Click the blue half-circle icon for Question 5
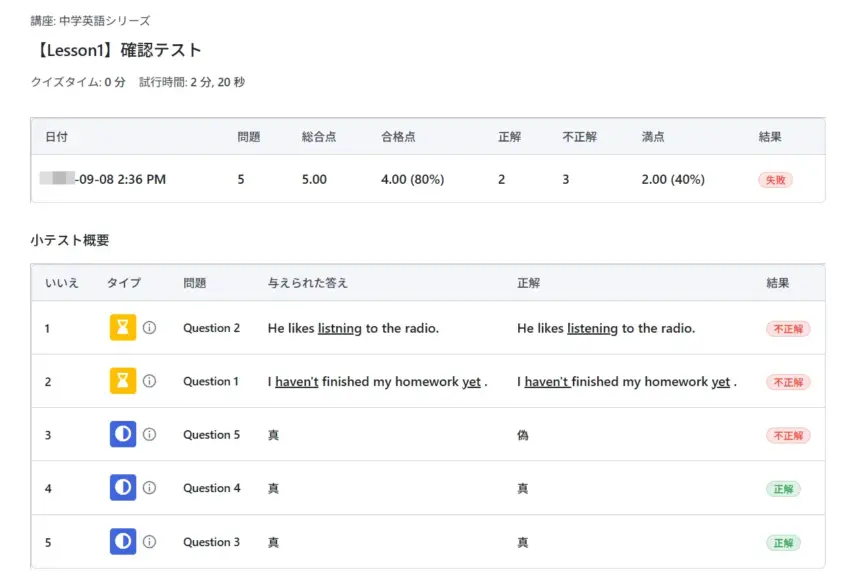This screenshot has width=850, height=585. tap(122, 435)
